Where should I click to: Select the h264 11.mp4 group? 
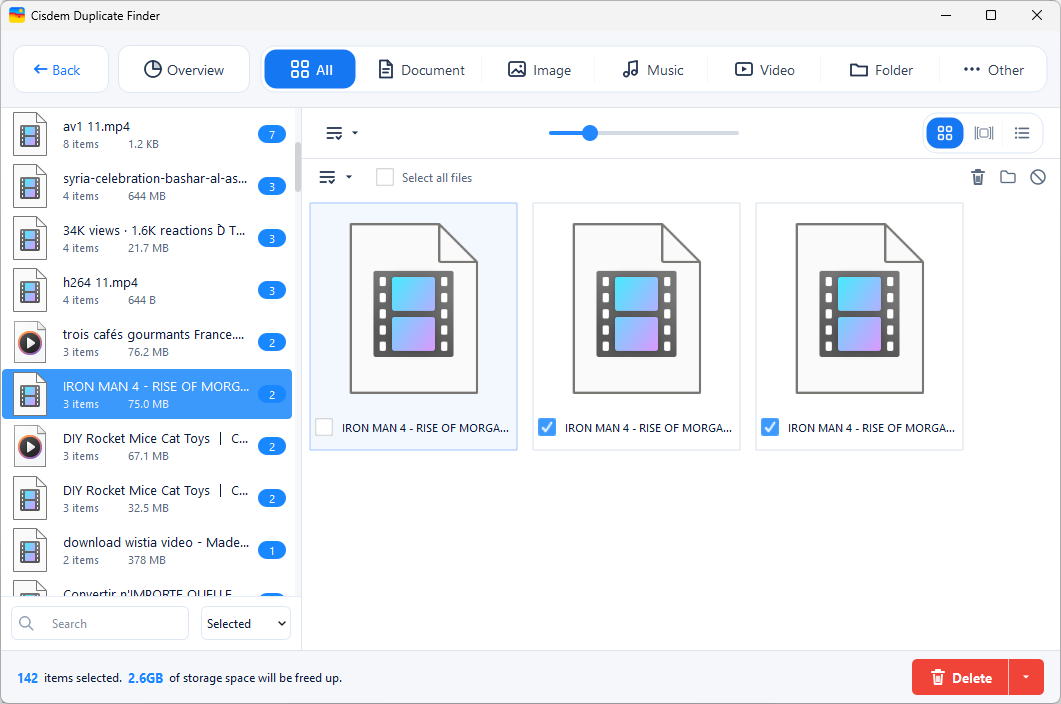tap(148, 290)
